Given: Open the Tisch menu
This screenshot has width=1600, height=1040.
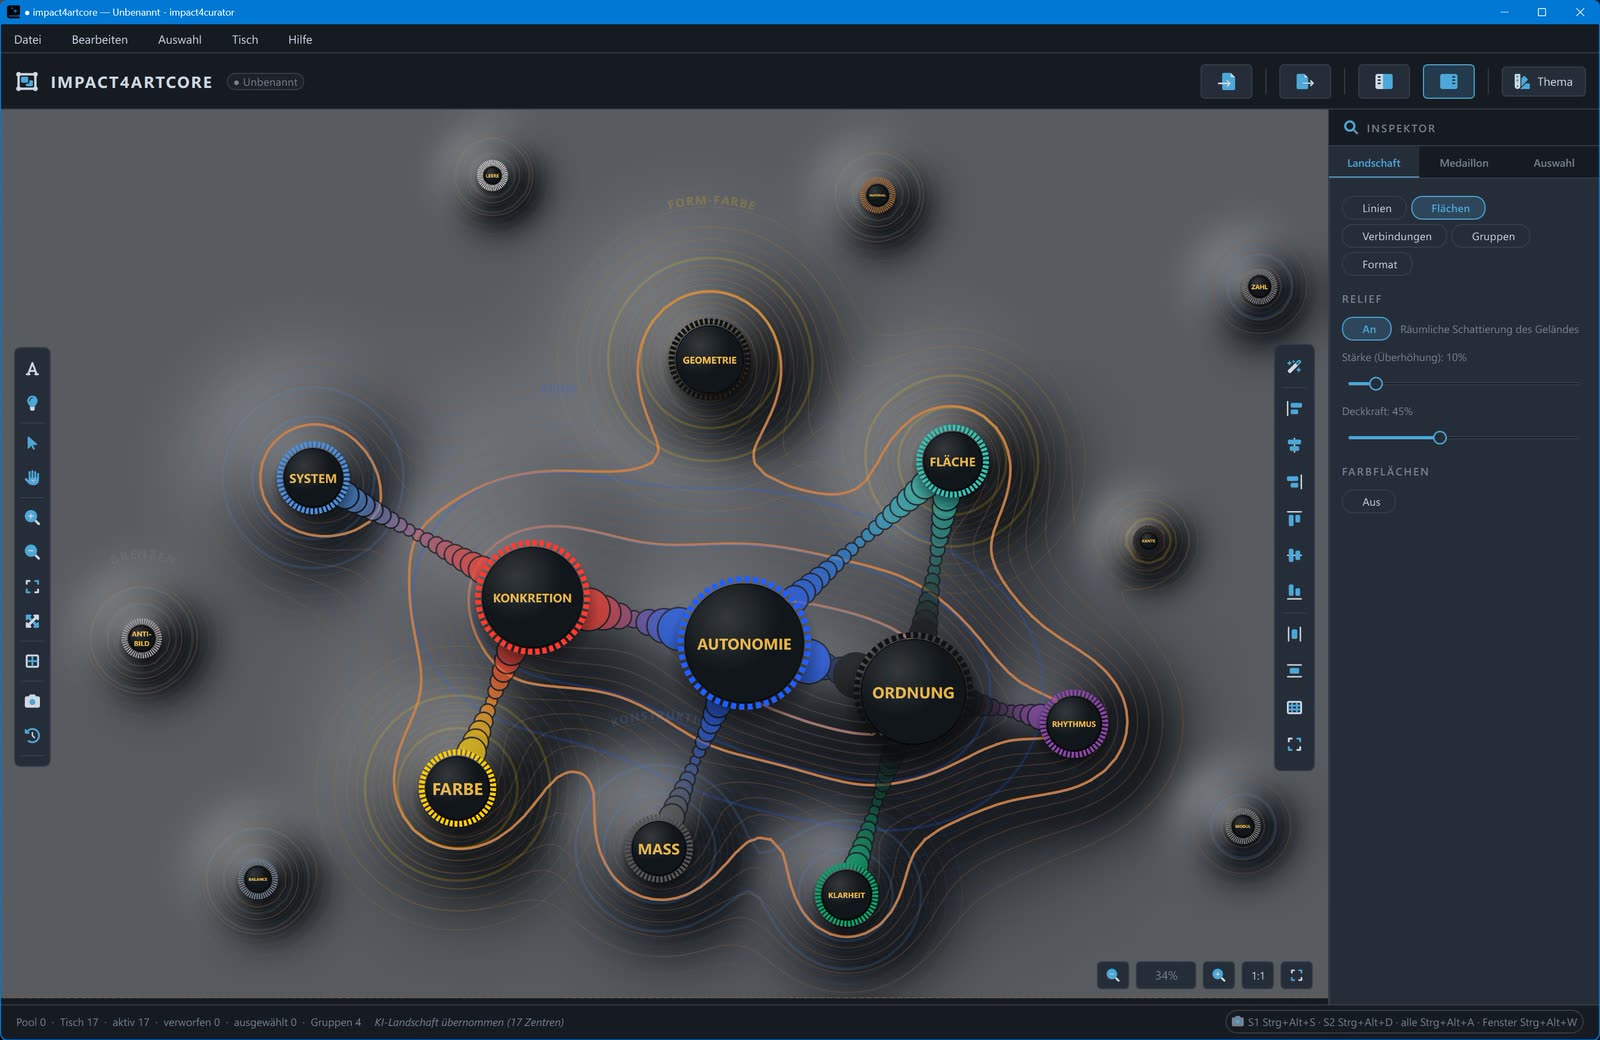Looking at the screenshot, I should tap(245, 39).
